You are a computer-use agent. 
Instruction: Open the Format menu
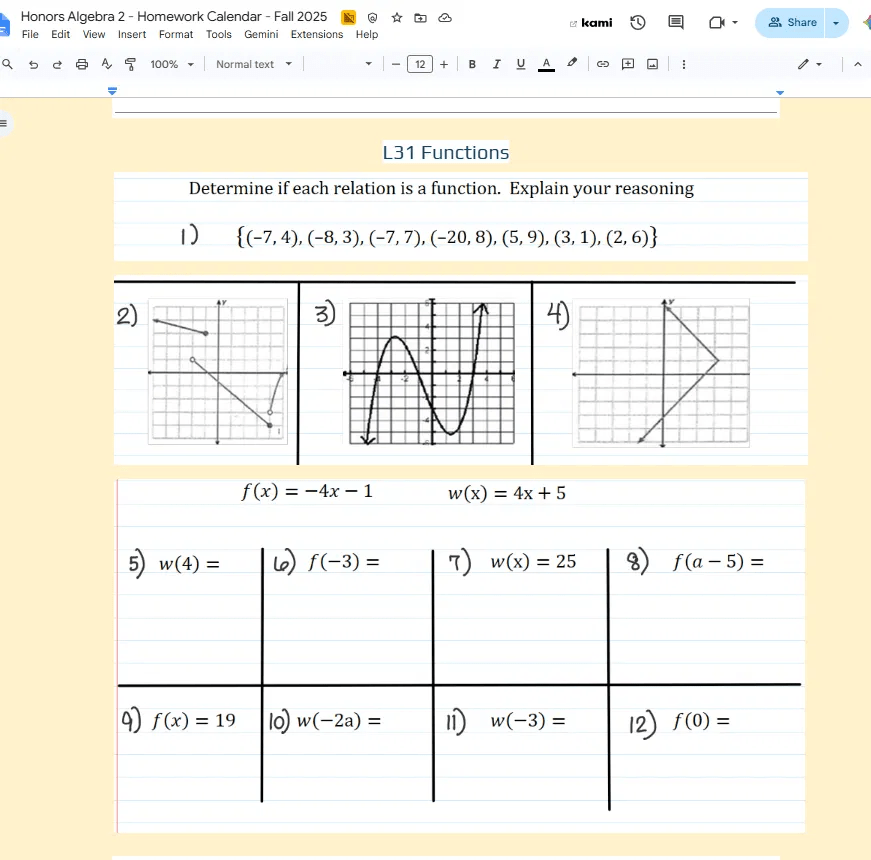coord(176,34)
